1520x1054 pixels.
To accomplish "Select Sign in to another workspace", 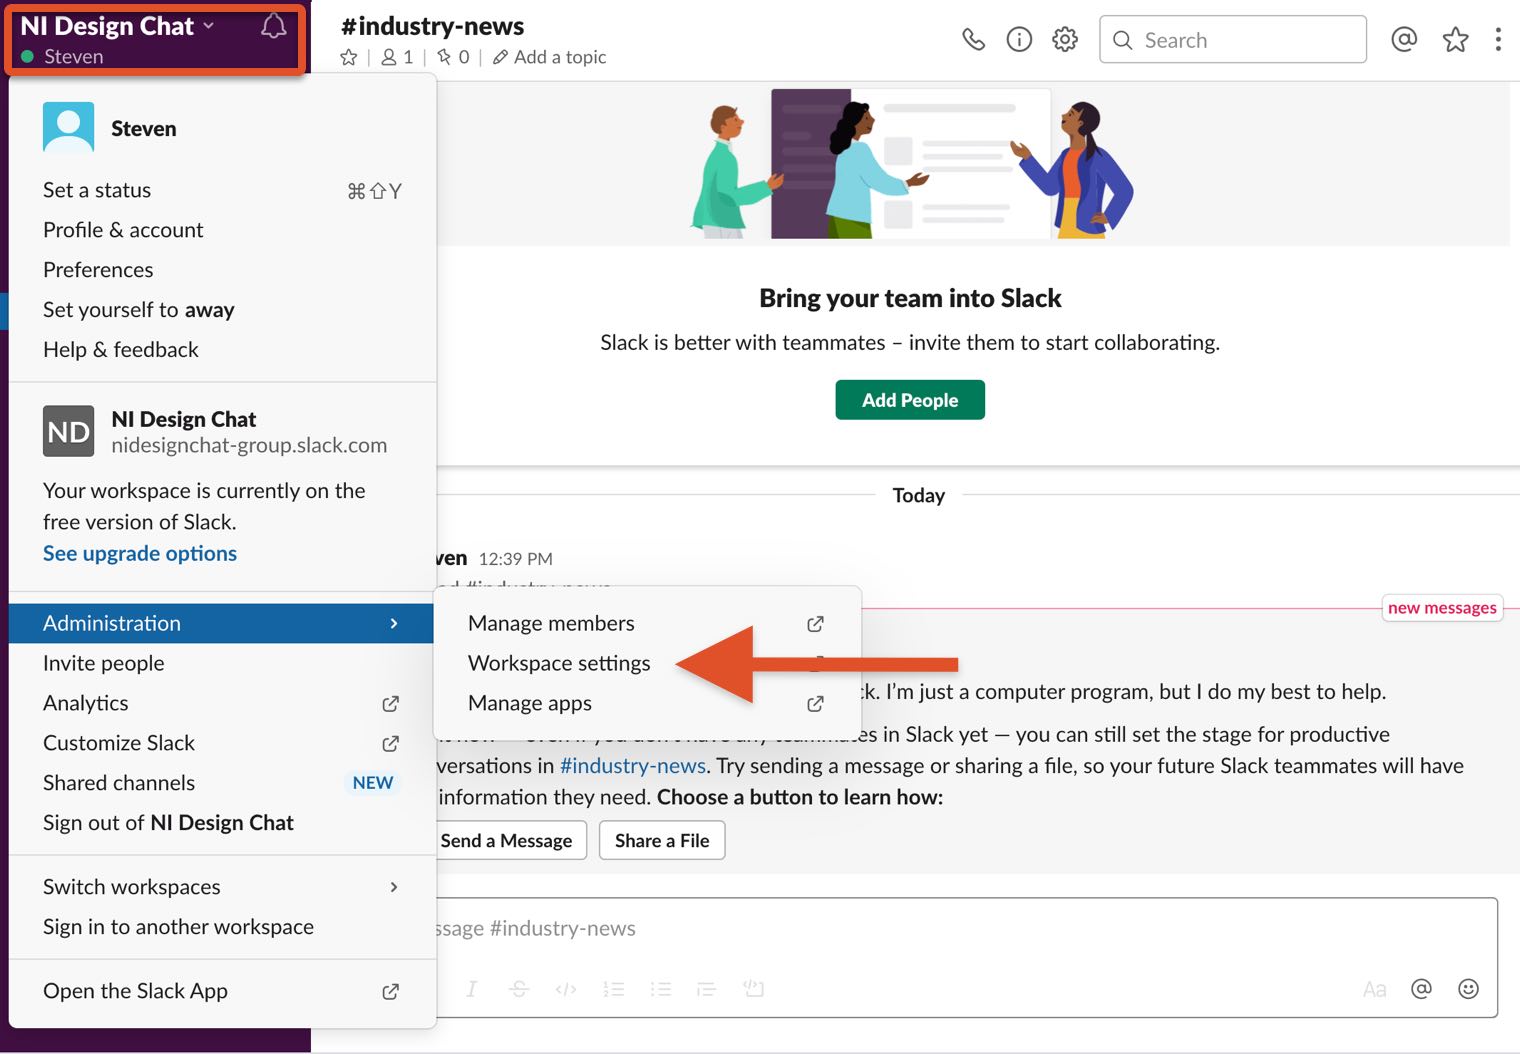I will 221,927.
